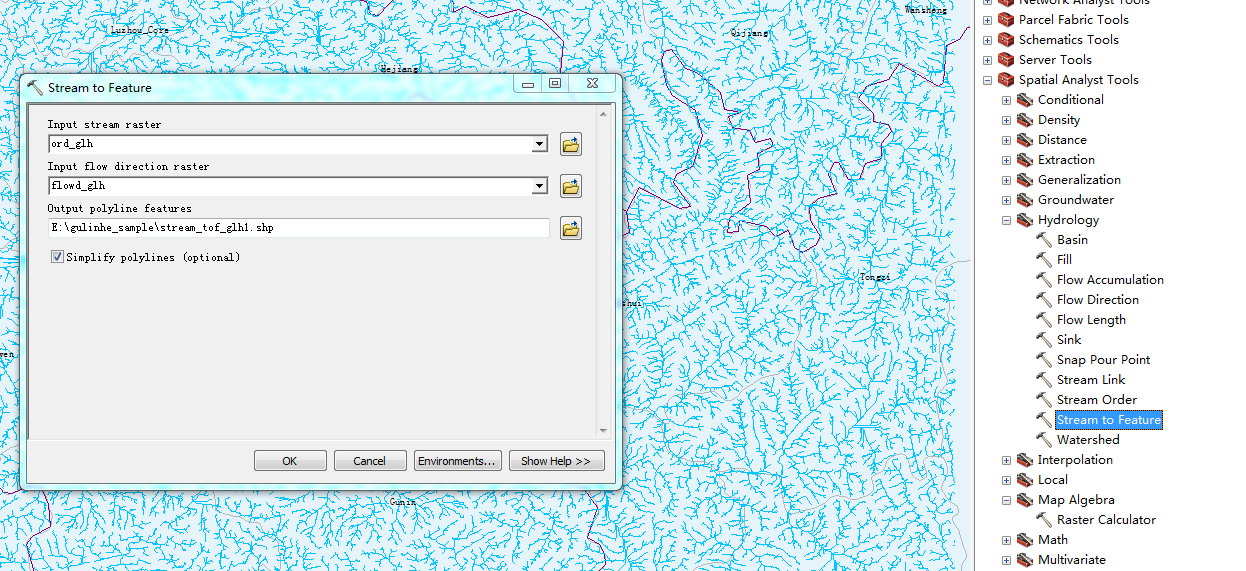Expand the Interpolation toolset

(1007, 460)
